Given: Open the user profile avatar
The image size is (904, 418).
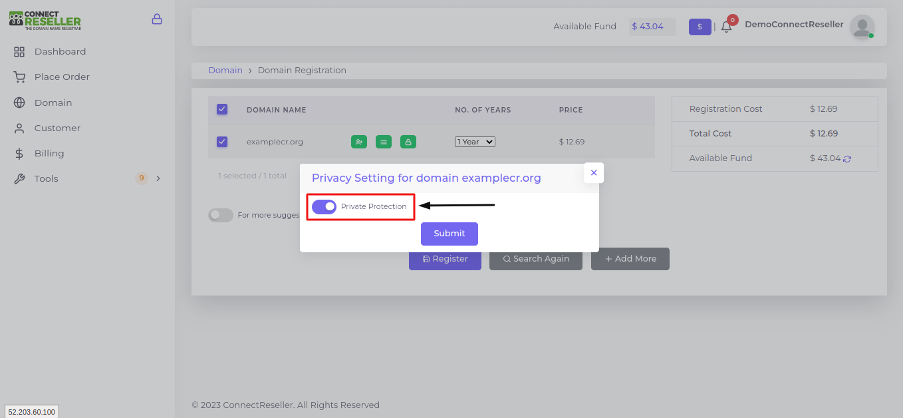Looking at the screenshot, I should 862,27.
